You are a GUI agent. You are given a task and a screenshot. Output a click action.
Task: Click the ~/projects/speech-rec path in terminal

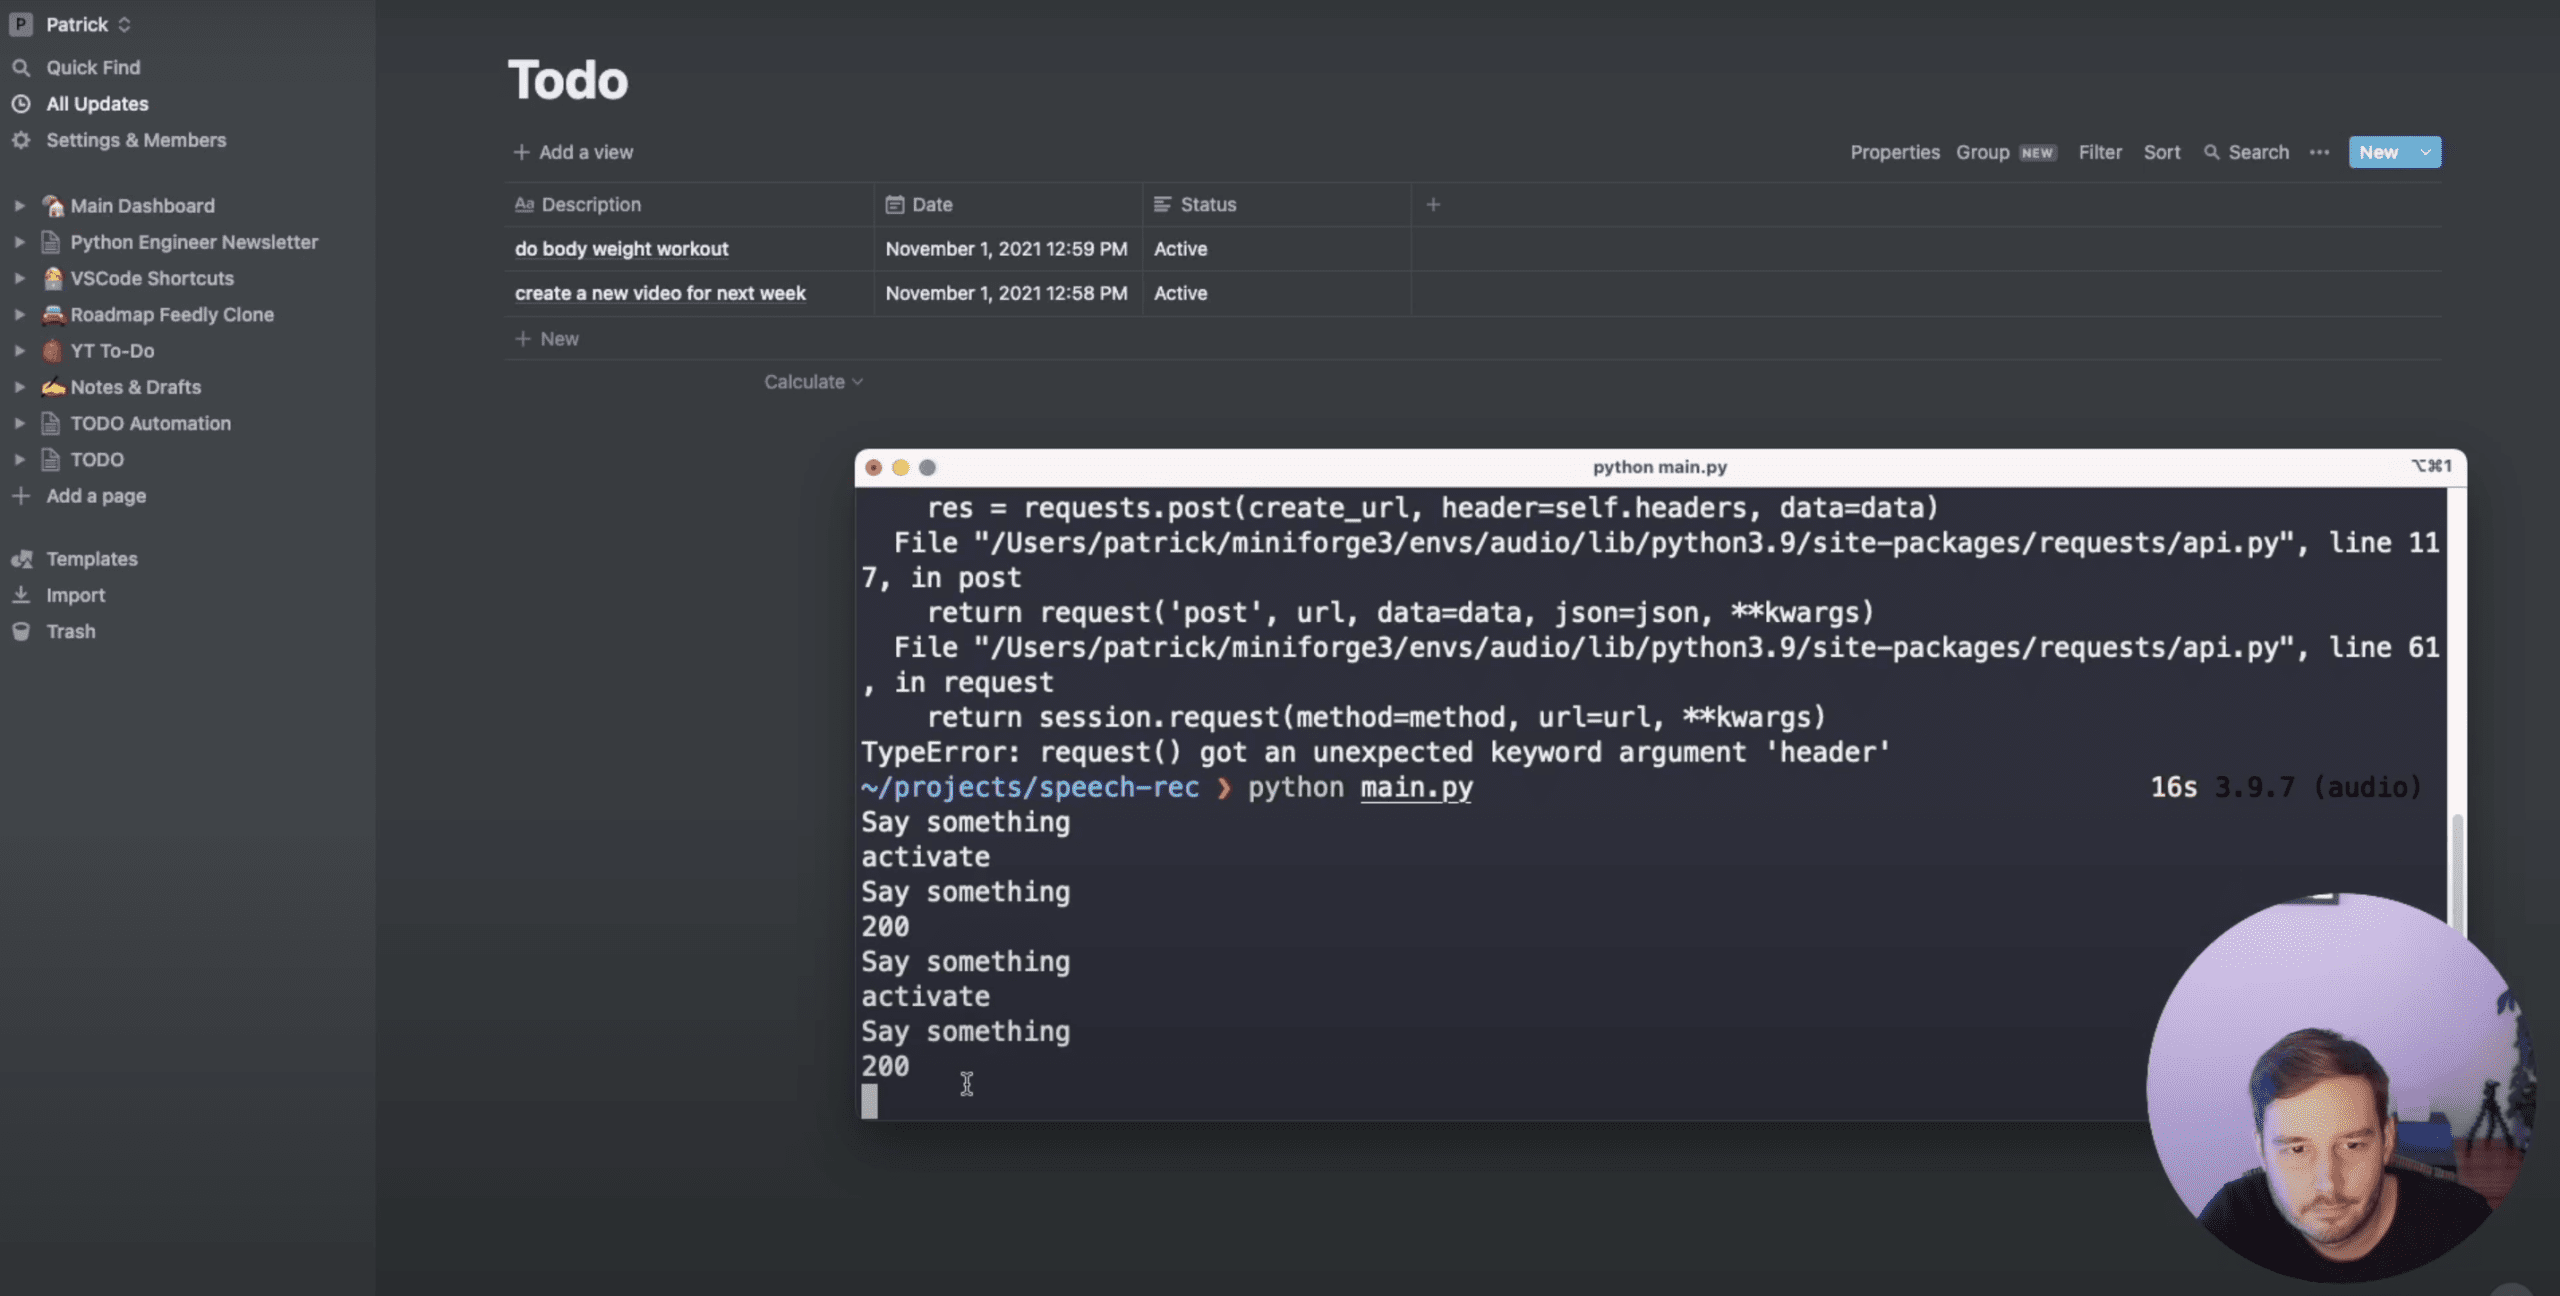(x=1030, y=788)
